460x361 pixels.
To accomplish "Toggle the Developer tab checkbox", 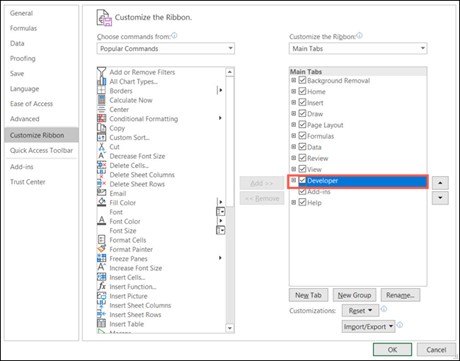I will 302,180.
